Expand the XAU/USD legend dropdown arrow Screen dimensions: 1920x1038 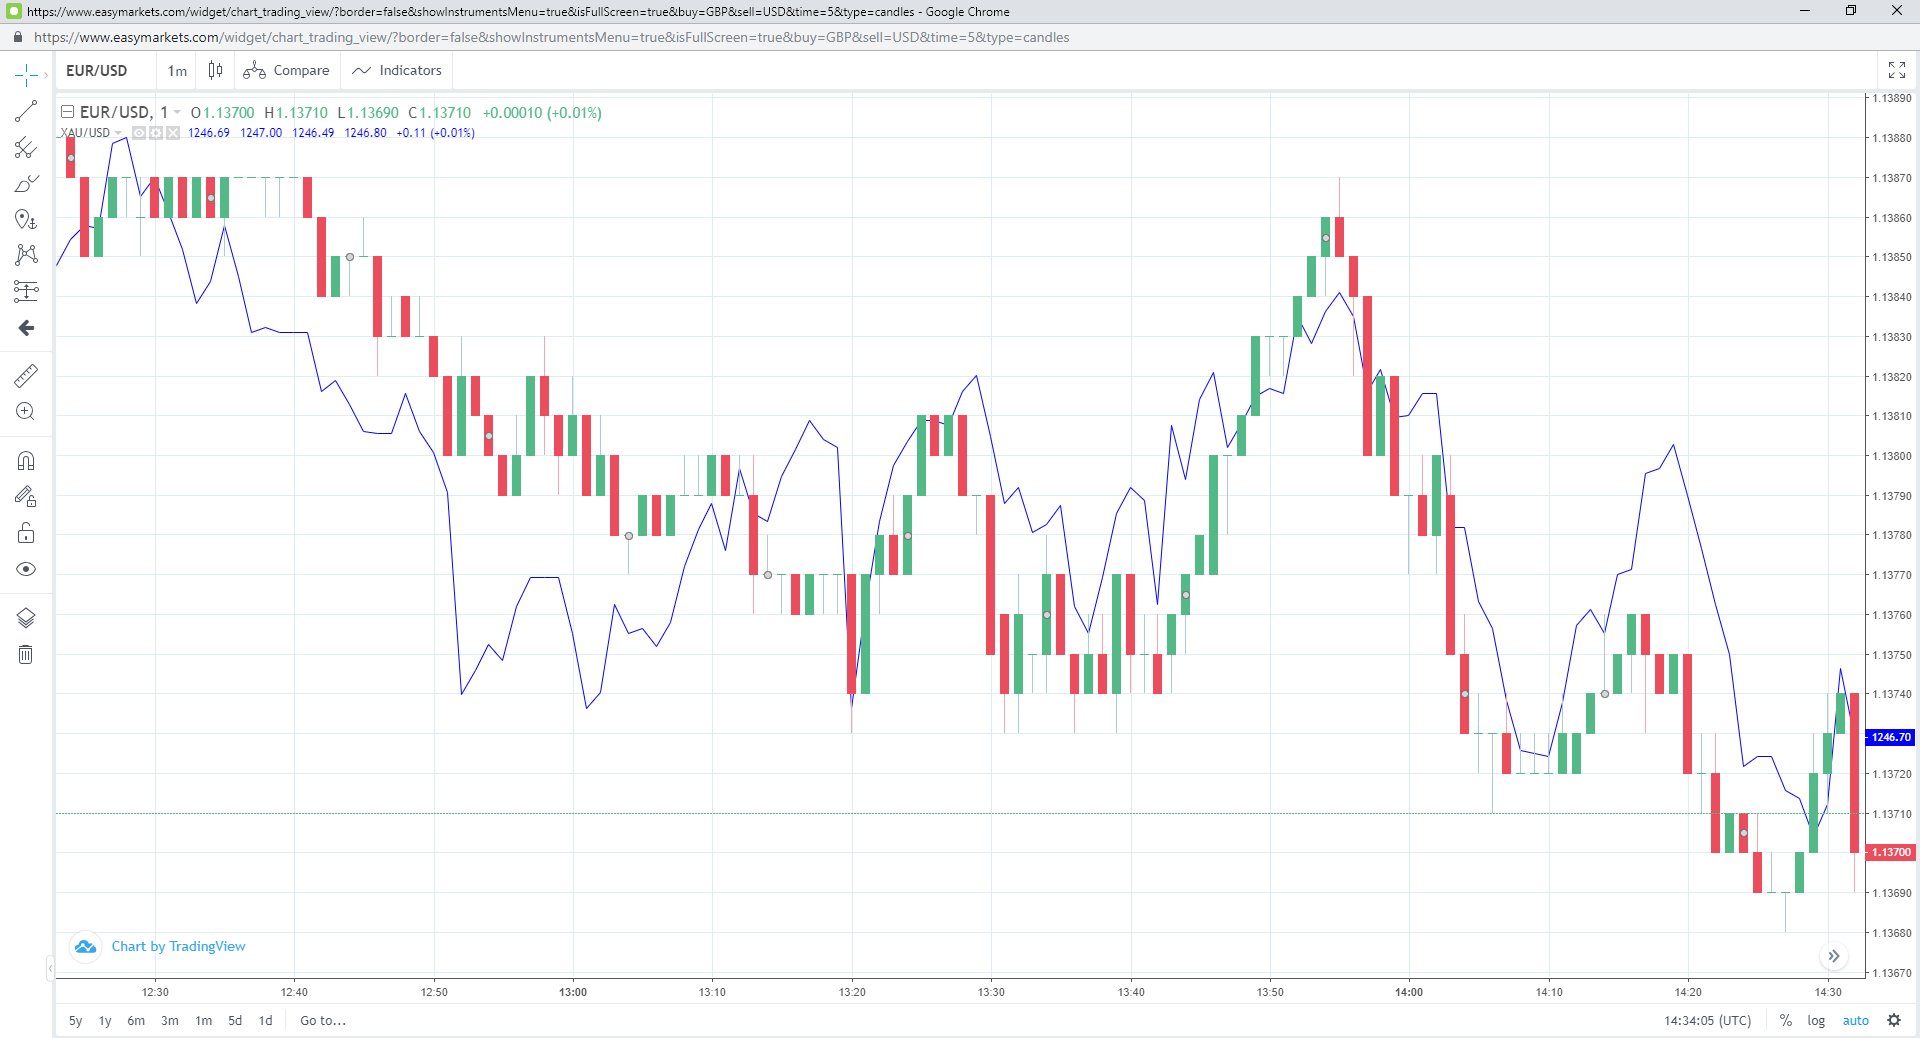coord(118,133)
